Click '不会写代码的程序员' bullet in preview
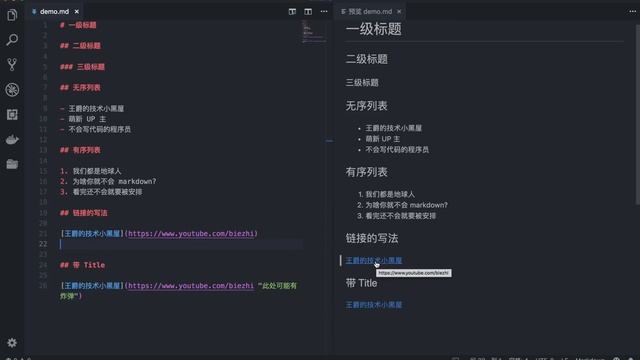The image size is (640, 360). coord(397,150)
